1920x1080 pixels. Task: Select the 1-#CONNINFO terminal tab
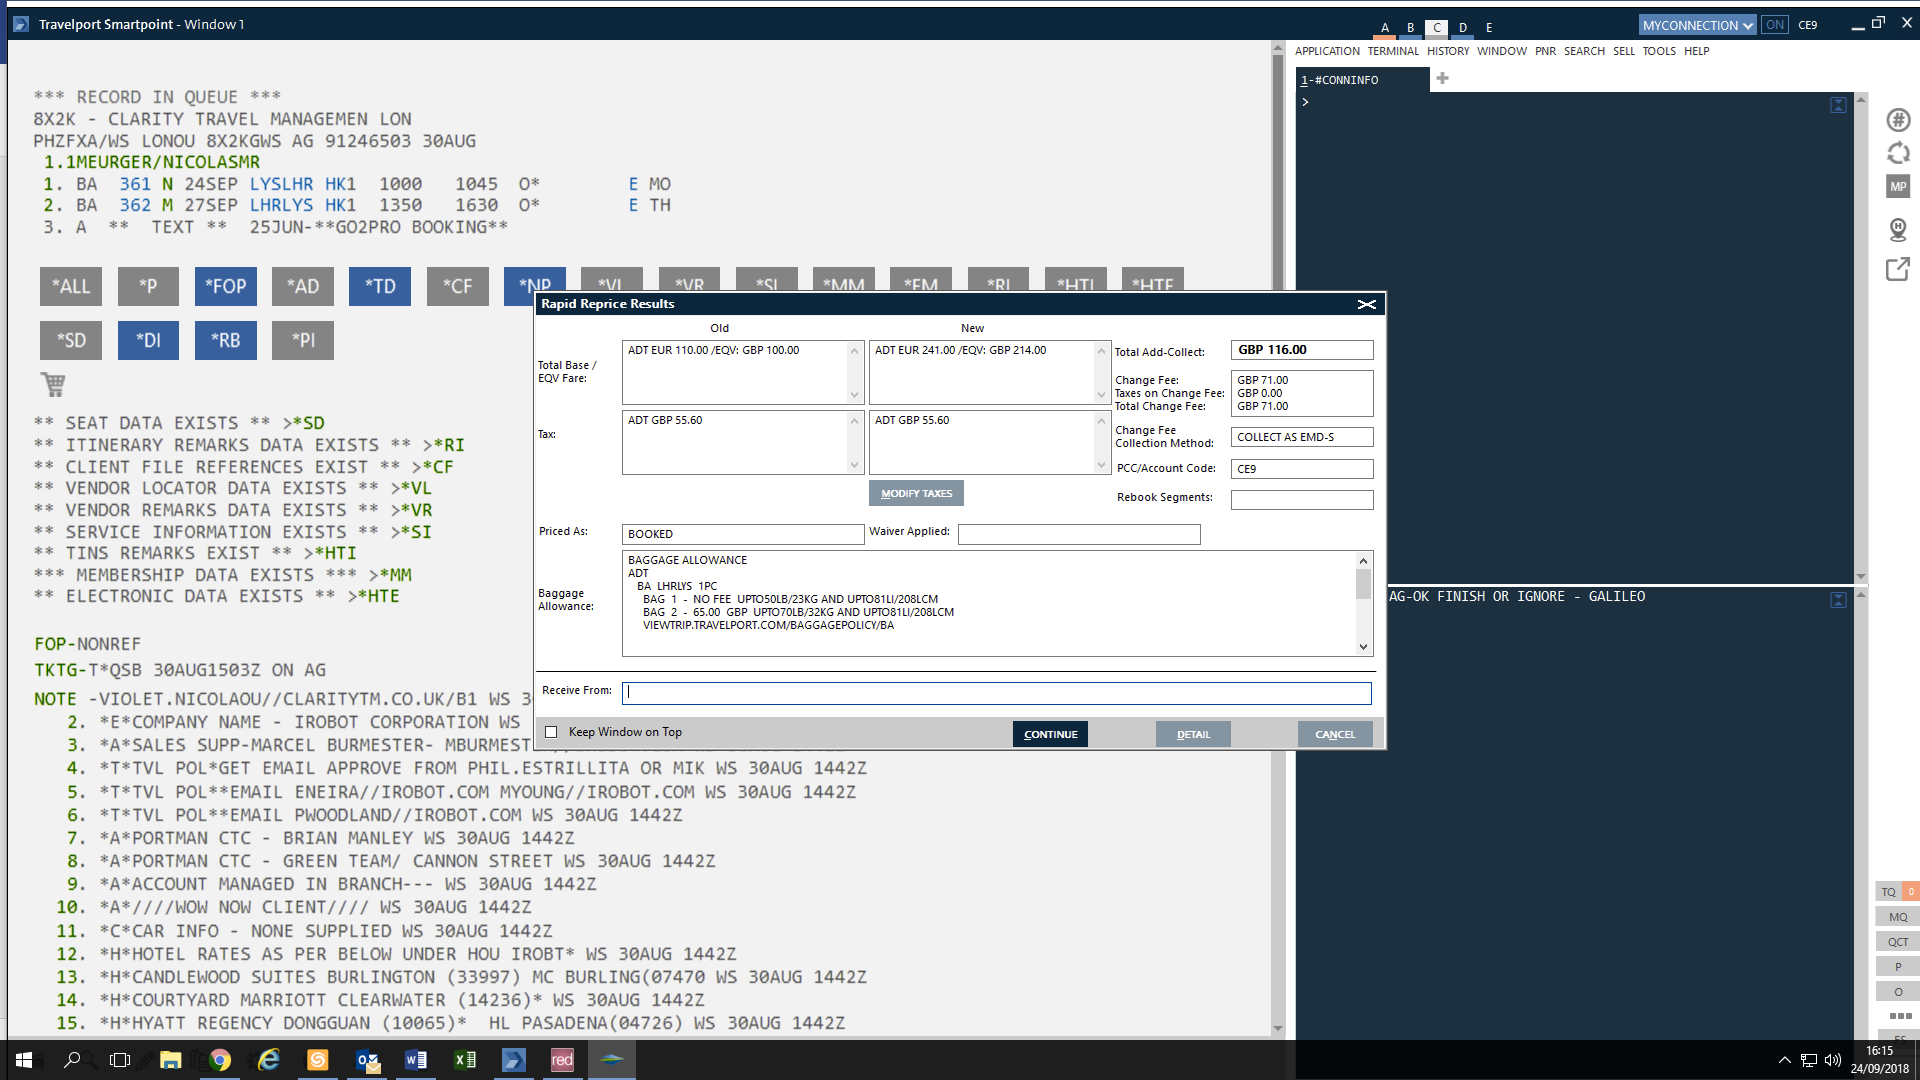(x=1362, y=80)
